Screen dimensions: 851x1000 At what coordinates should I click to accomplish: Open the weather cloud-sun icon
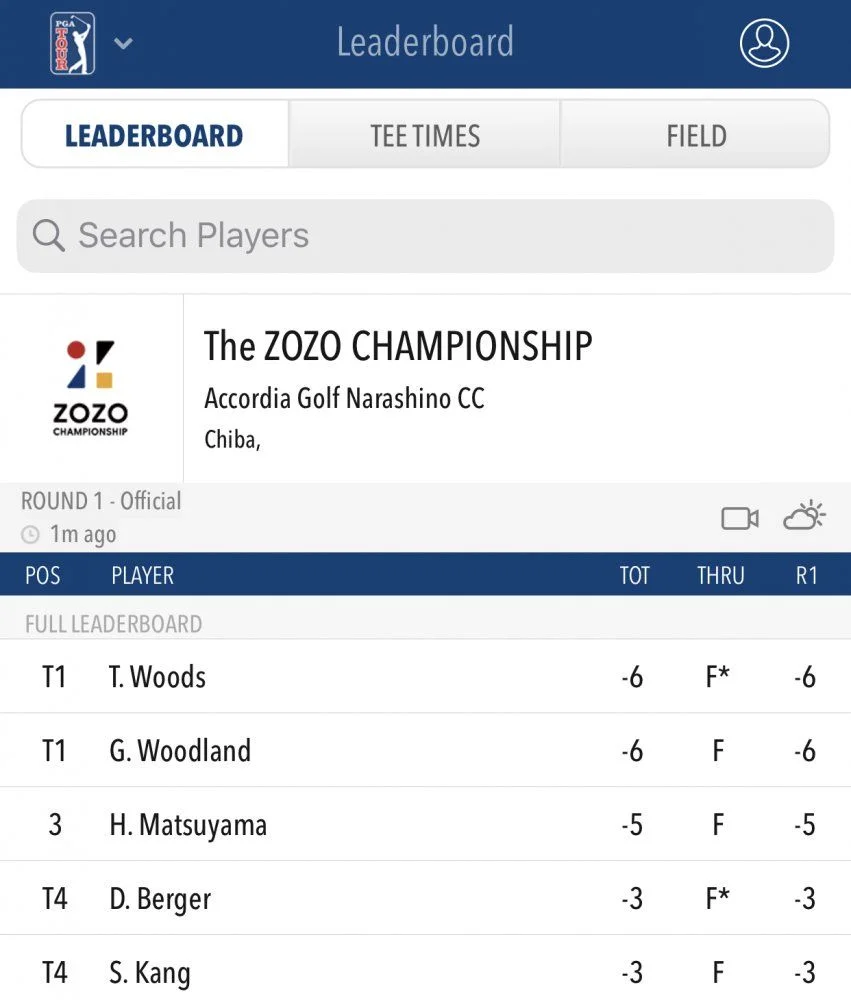click(x=804, y=516)
